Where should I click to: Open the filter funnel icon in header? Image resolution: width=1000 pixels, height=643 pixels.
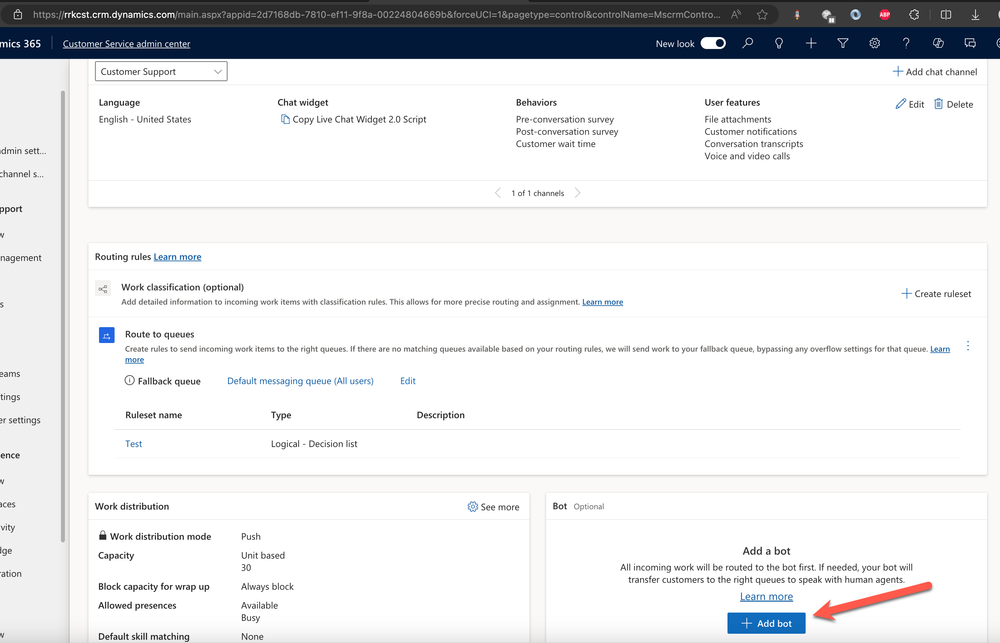click(x=843, y=43)
